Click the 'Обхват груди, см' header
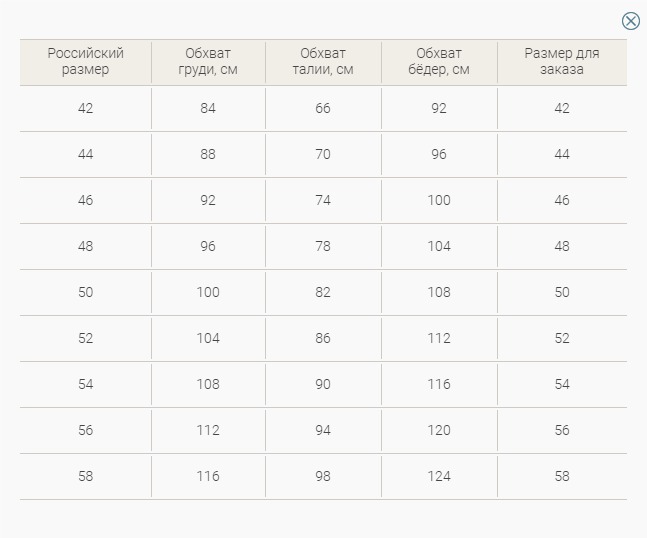647x538 pixels. coord(208,62)
